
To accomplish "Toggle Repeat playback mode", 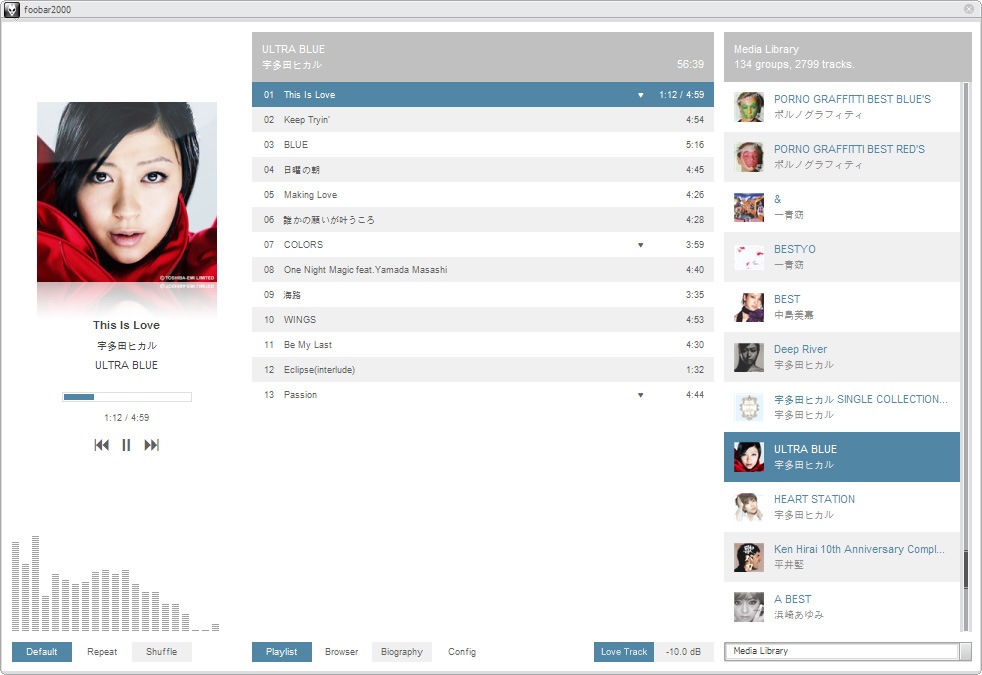I will (102, 652).
